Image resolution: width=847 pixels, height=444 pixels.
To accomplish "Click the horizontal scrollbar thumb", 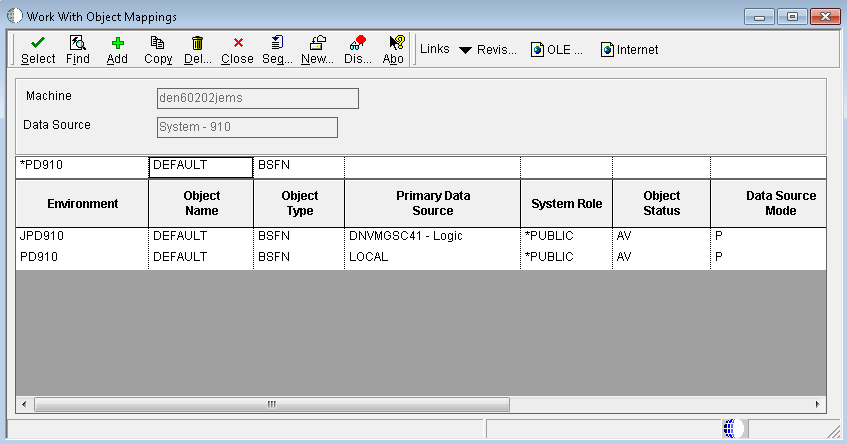I will tap(272, 404).
